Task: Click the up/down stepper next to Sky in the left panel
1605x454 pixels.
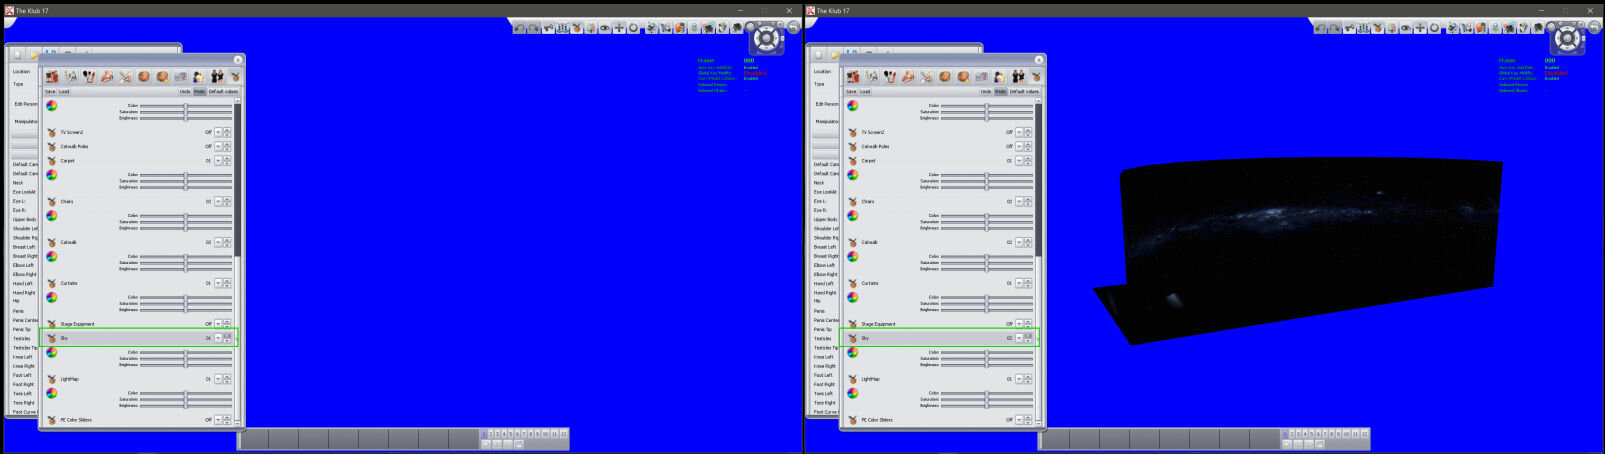Action: [227, 338]
